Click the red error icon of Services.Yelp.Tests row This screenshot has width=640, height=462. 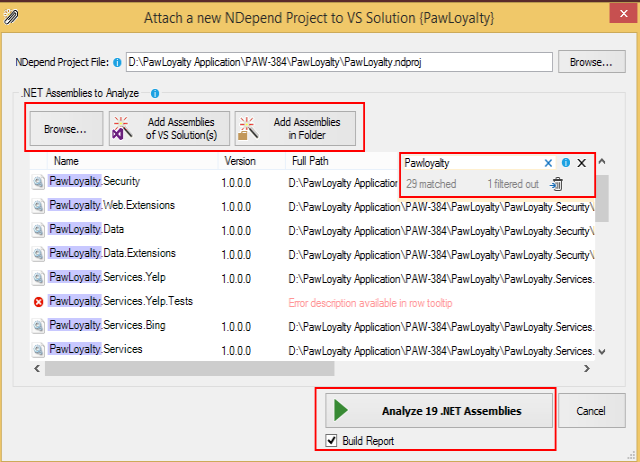(x=38, y=302)
